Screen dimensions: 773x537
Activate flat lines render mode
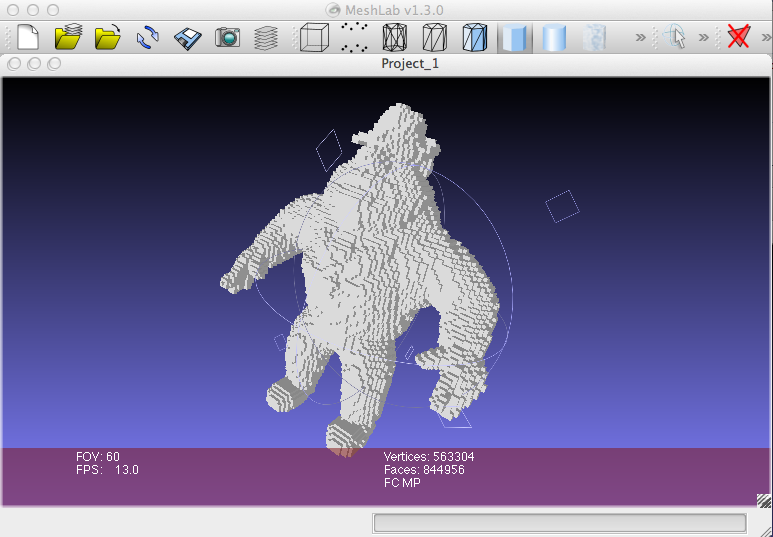[474, 38]
